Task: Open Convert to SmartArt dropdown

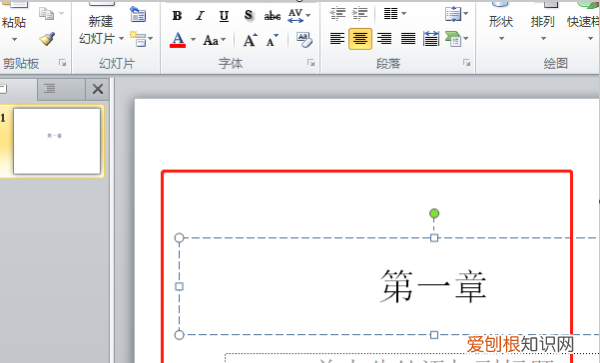Action: [x=457, y=39]
